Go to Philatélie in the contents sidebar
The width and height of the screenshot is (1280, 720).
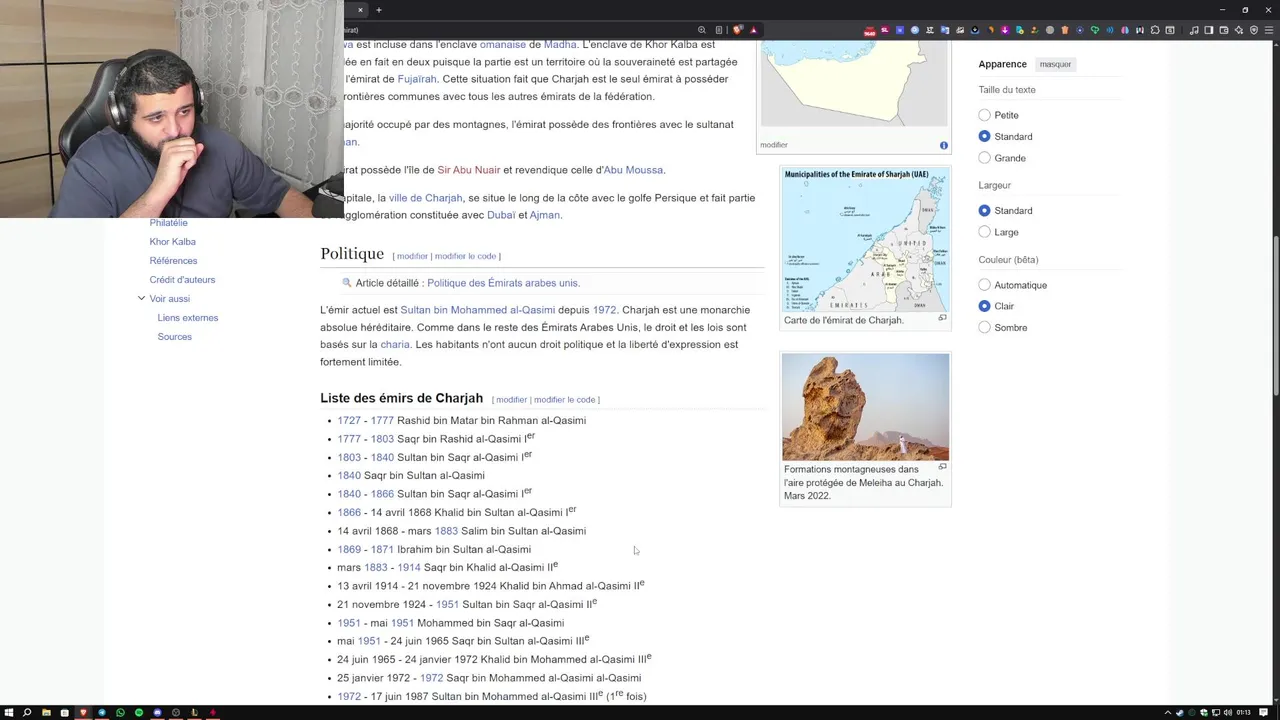point(168,223)
